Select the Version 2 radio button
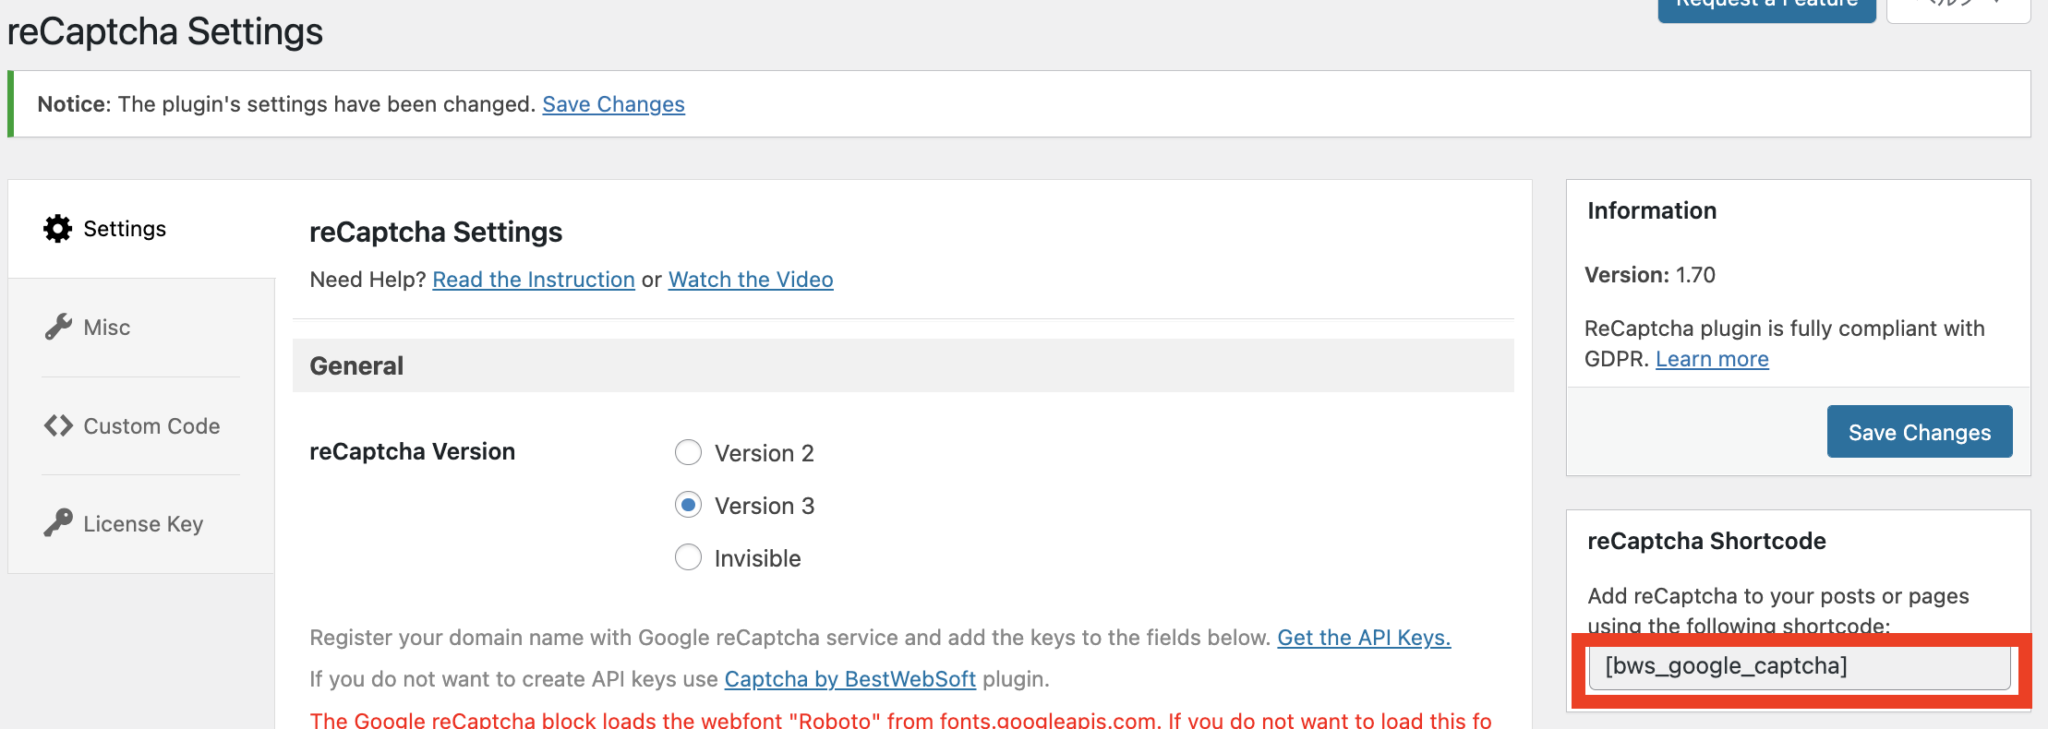Image resolution: width=2048 pixels, height=729 pixels. [688, 452]
